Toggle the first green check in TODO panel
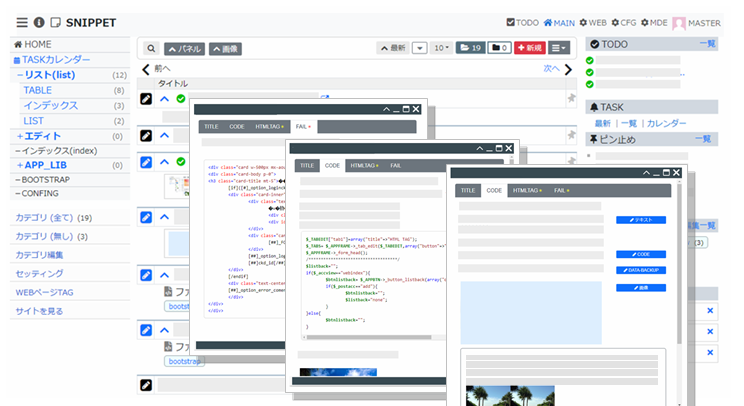The width and height of the screenshot is (744, 406). pyautogui.click(x=591, y=60)
